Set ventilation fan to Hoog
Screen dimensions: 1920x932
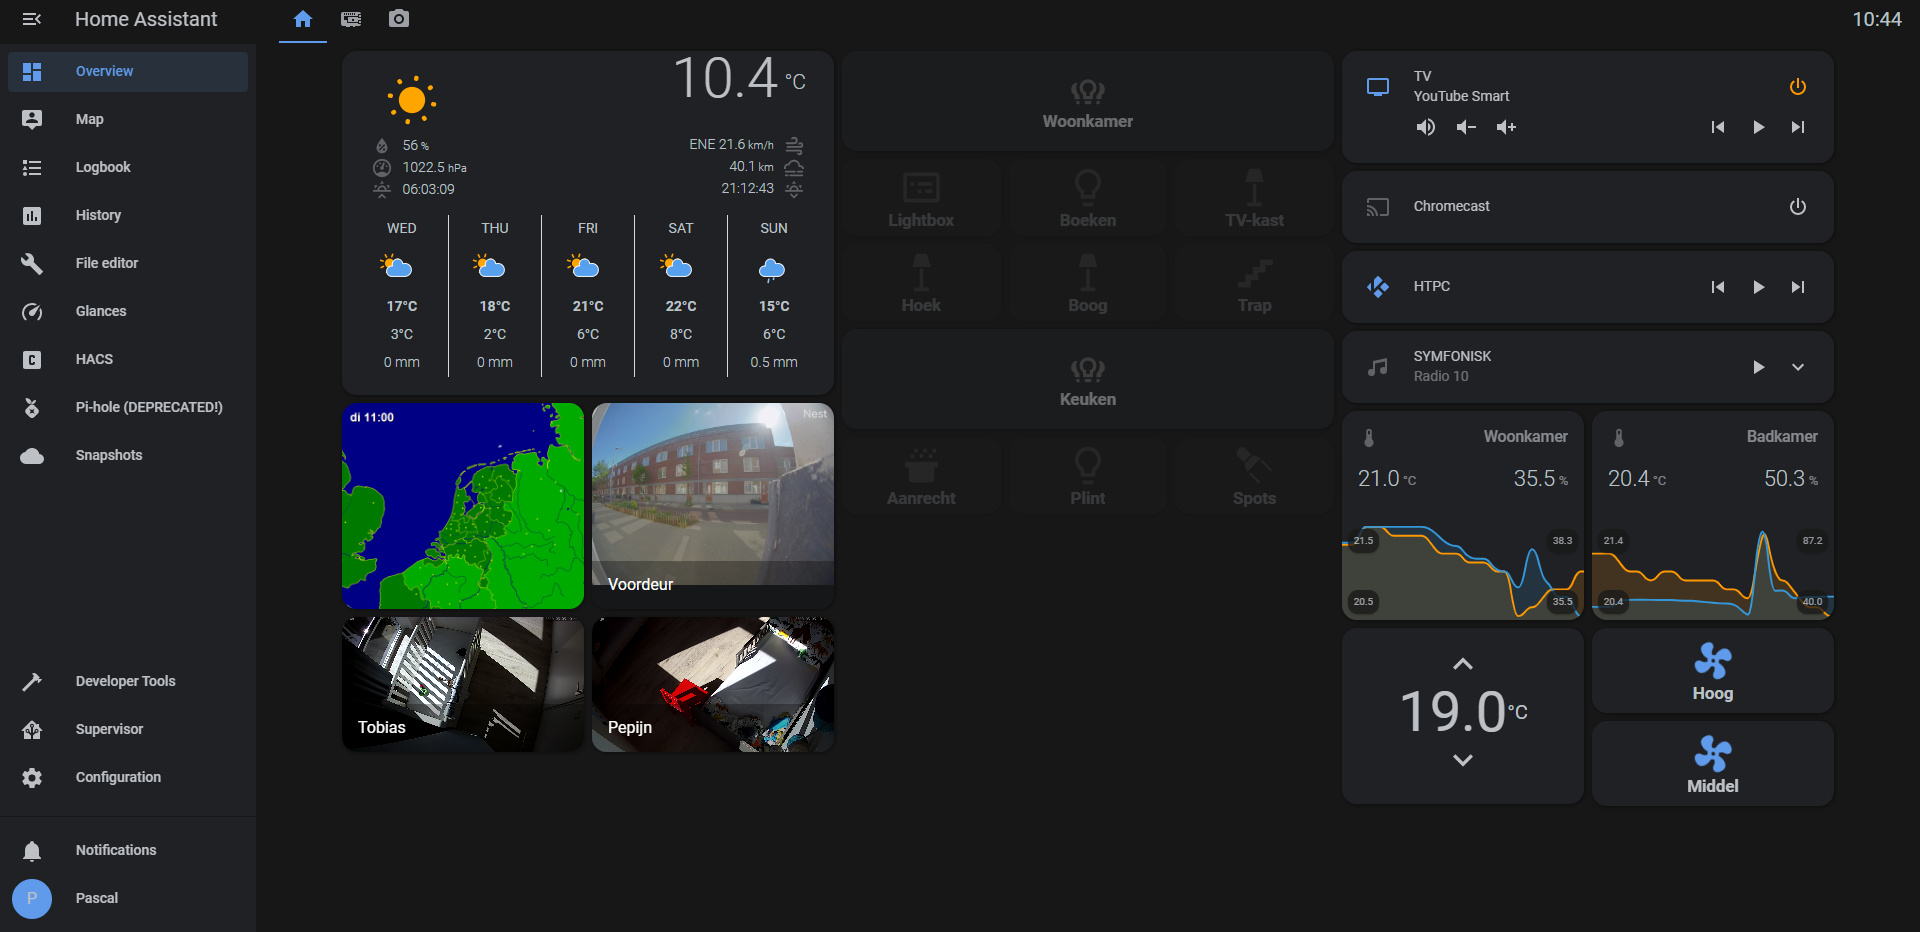pos(1713,671)
